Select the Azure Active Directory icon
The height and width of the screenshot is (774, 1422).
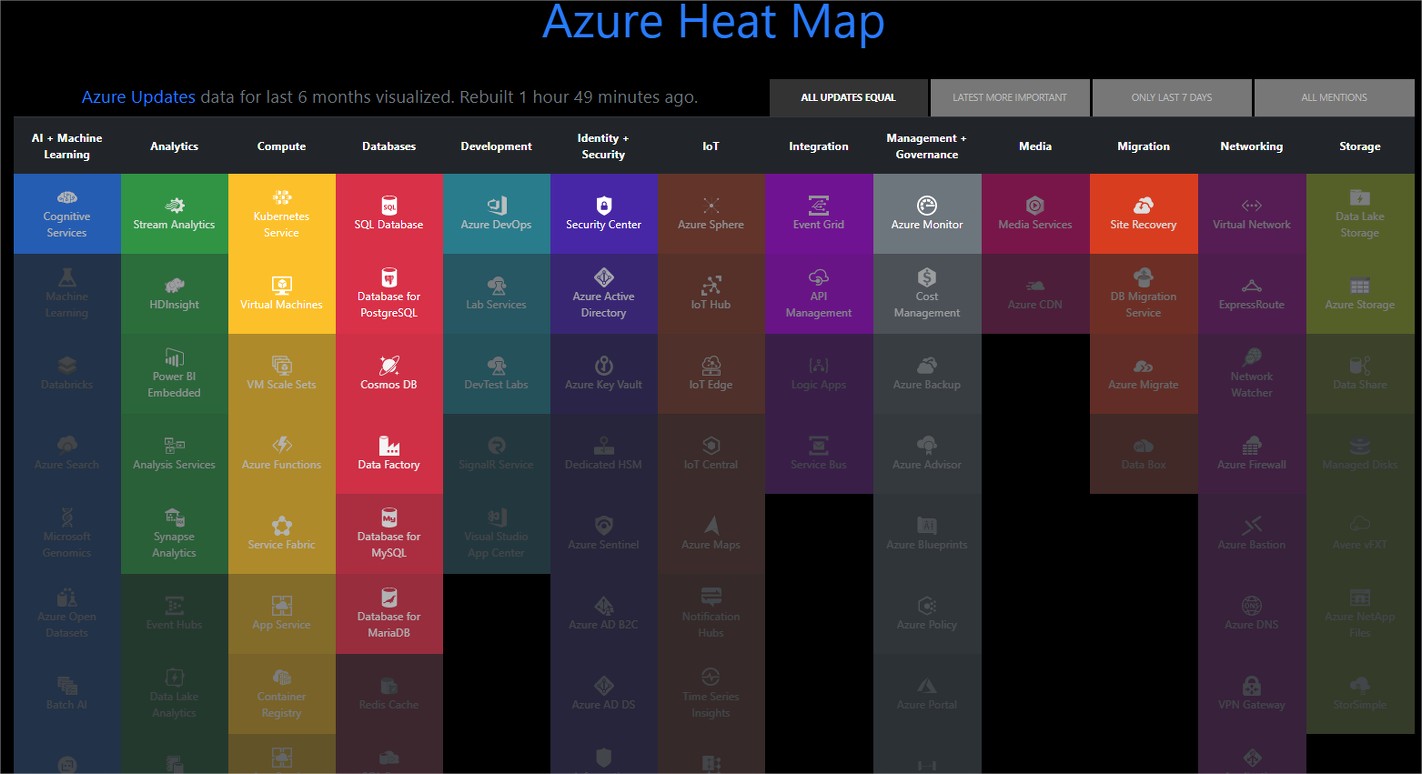coord(603,277)
